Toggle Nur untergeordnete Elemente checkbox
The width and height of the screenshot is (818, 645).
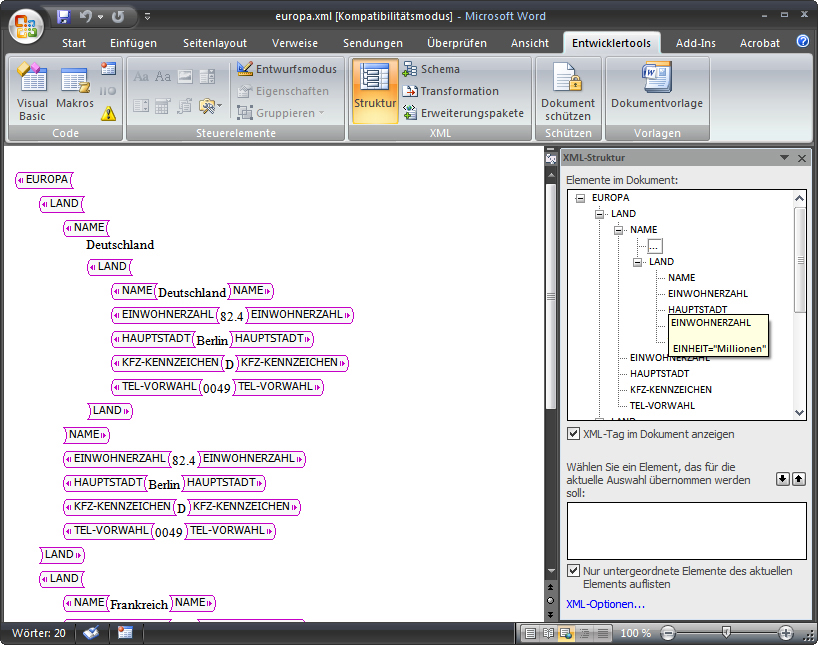tap(573, 570)
